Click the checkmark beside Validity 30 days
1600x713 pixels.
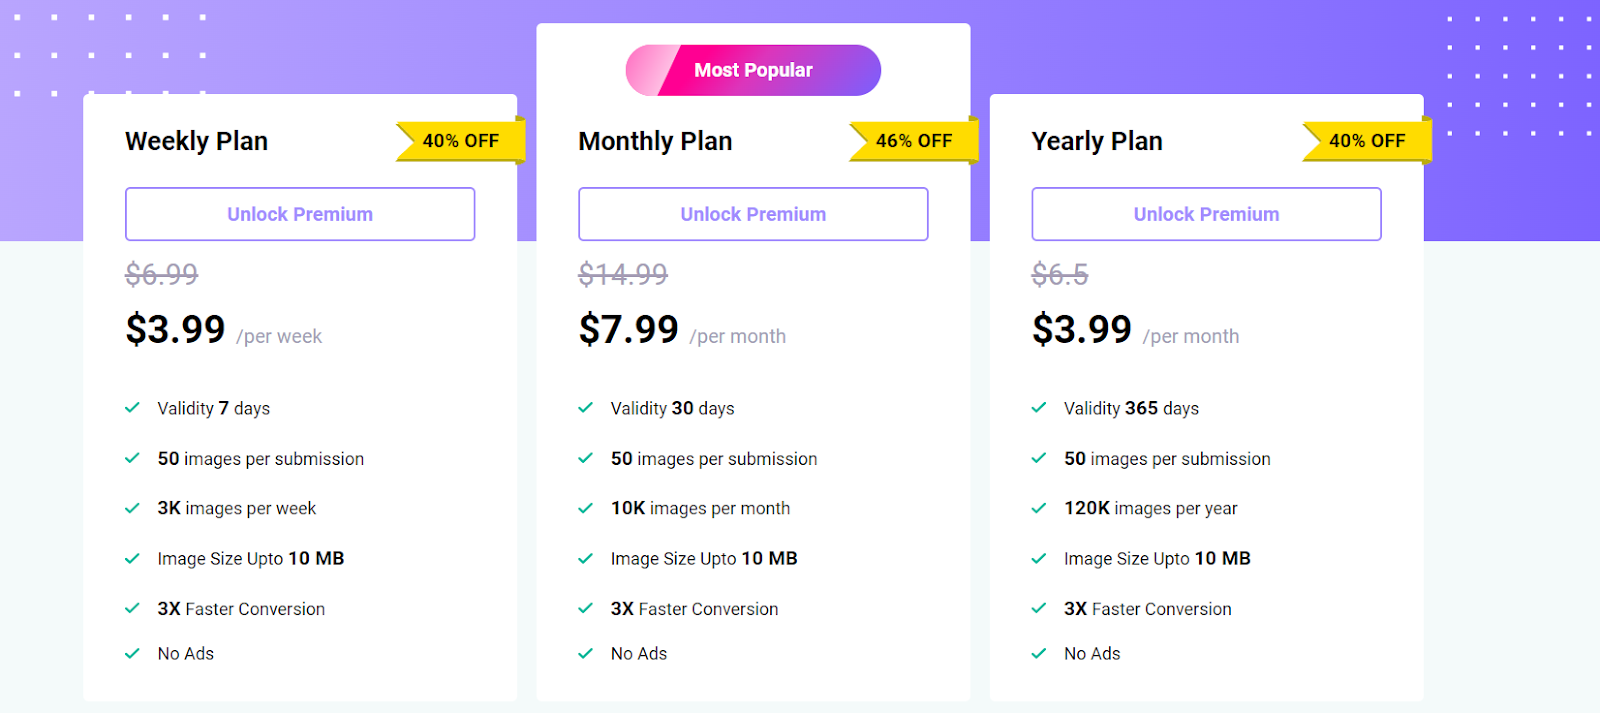585,408
